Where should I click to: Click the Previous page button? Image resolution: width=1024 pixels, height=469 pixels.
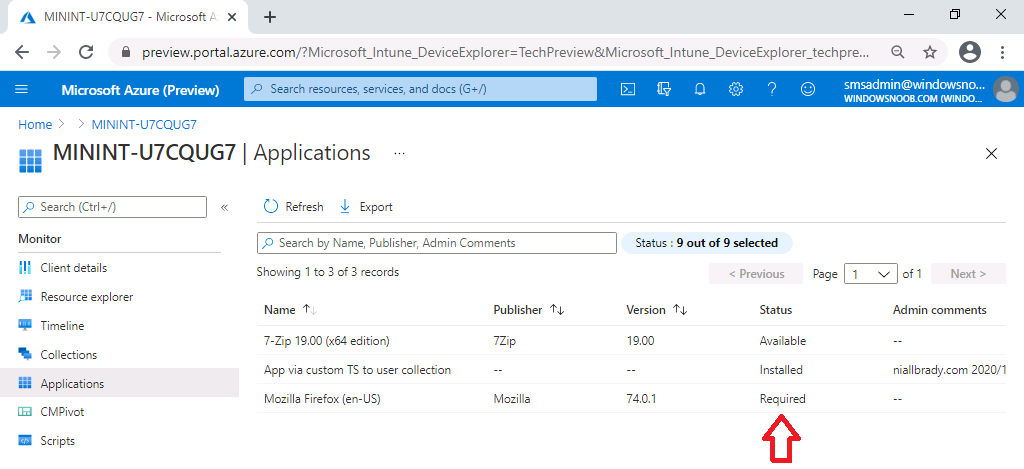pyautogui.click(x=756, y=274)
